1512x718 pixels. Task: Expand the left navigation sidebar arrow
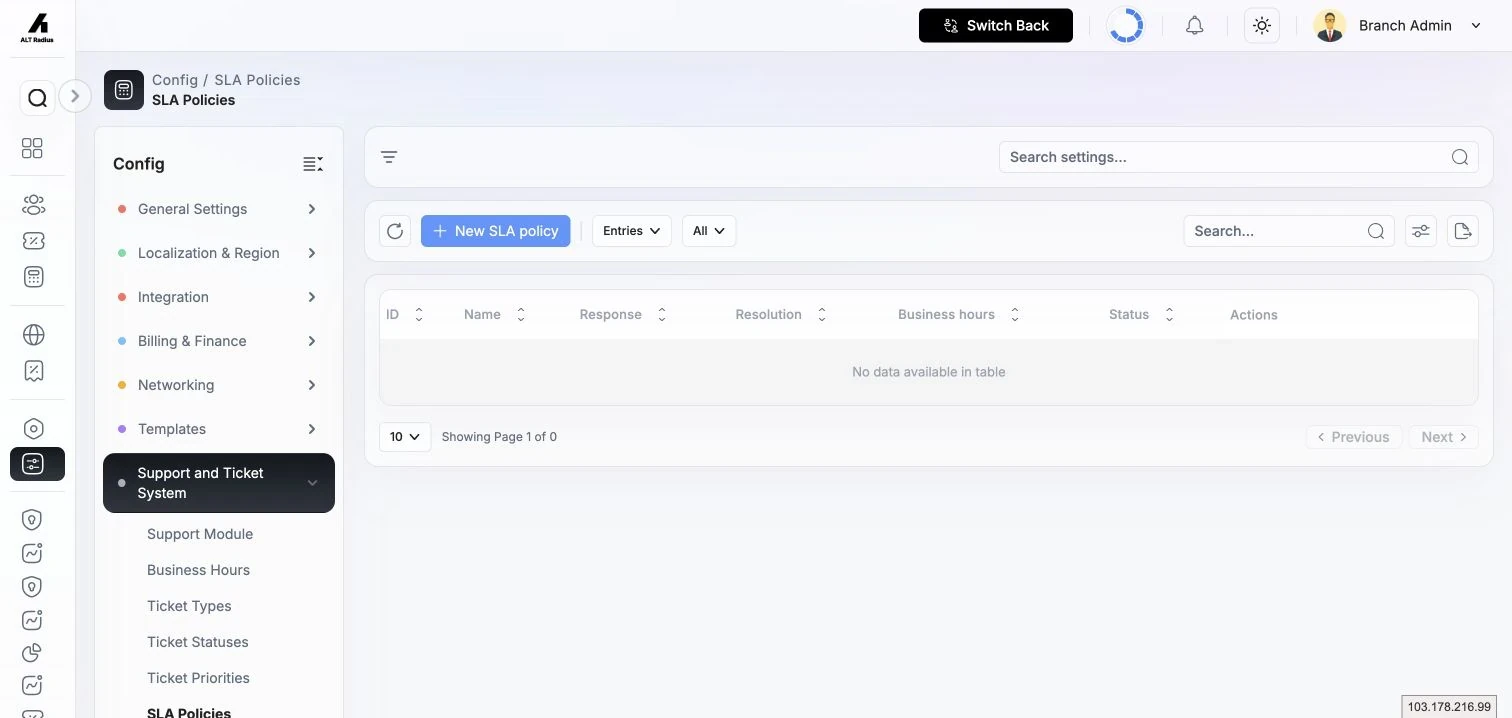point(75,96)
